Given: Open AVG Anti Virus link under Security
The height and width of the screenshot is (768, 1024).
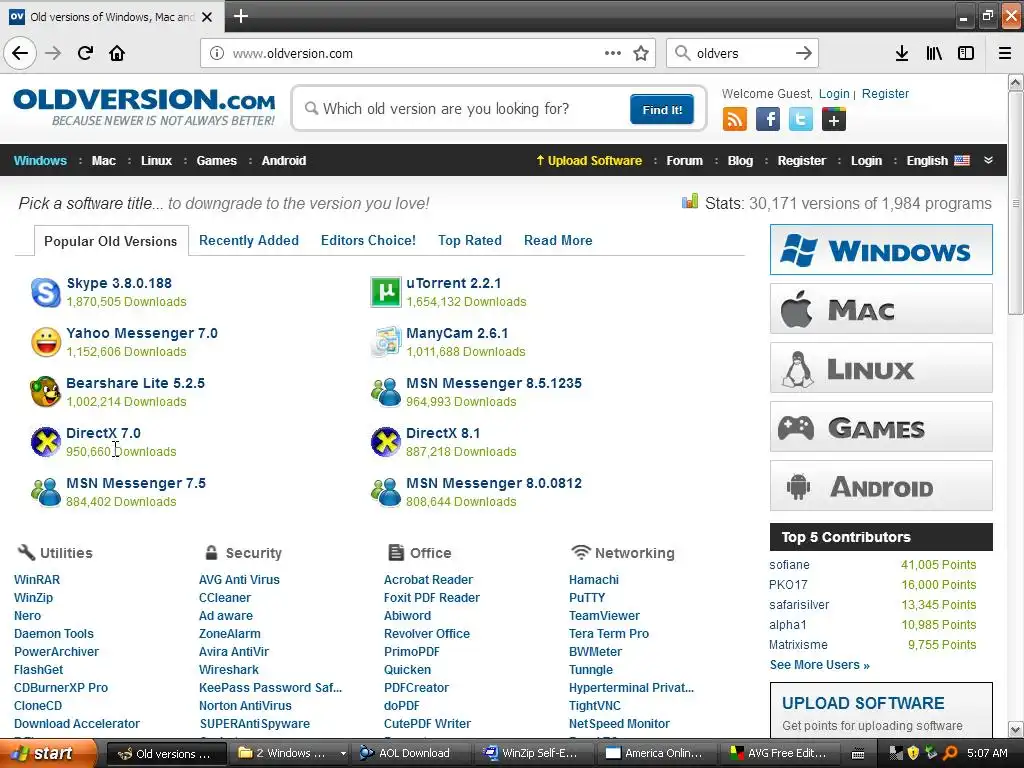Looking at the screenshot, I should [239, 579].
